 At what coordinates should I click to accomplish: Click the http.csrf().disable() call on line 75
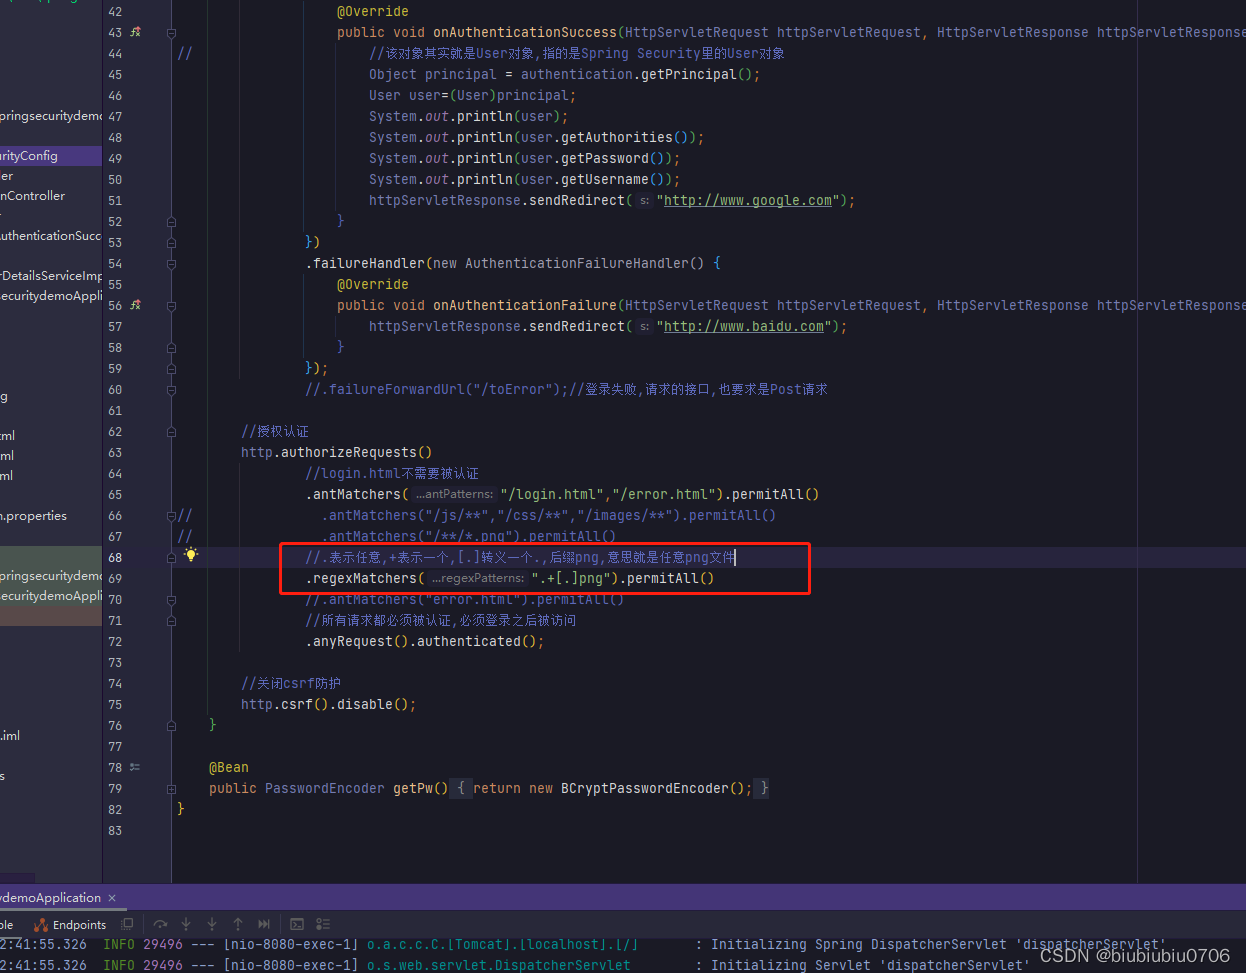tap(328, 704)
